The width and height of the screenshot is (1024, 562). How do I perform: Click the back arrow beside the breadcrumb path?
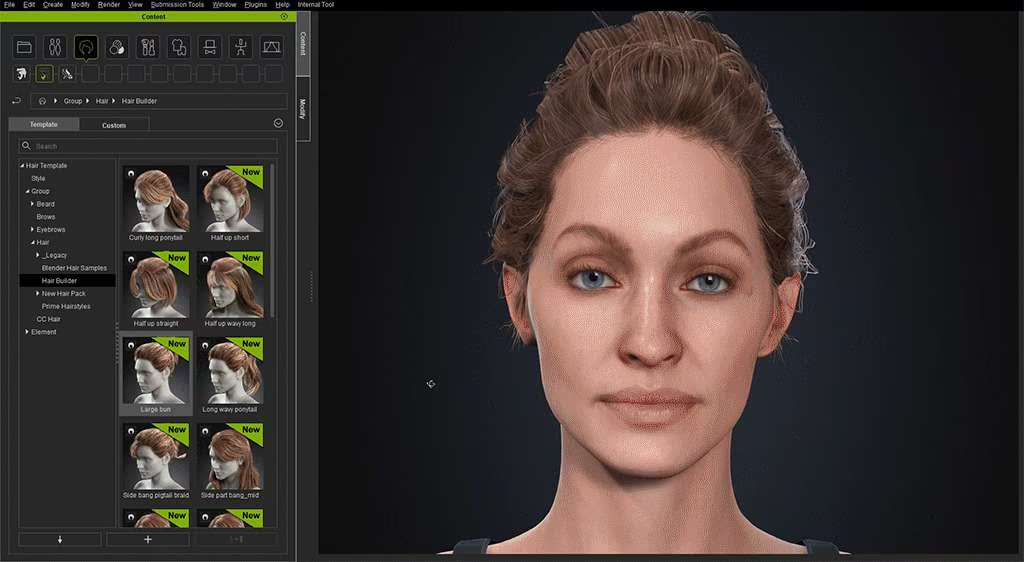tap(17, 101)
